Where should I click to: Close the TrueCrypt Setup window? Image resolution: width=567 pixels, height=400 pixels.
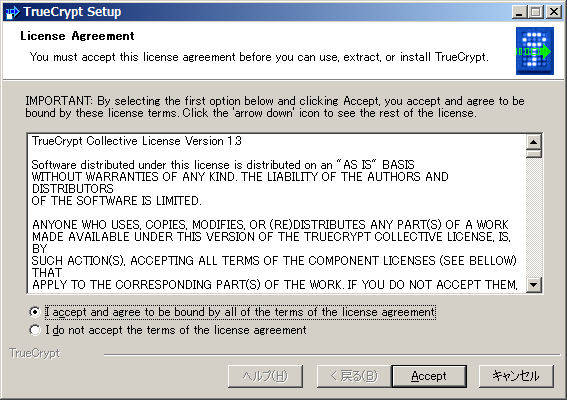[x=553, y=12]
